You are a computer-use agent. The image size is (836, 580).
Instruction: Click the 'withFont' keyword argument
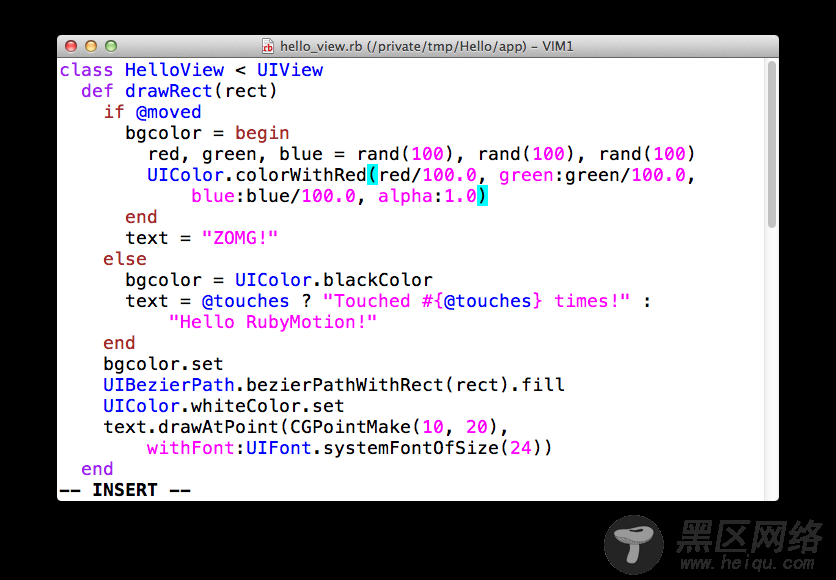tap(190, 448)
